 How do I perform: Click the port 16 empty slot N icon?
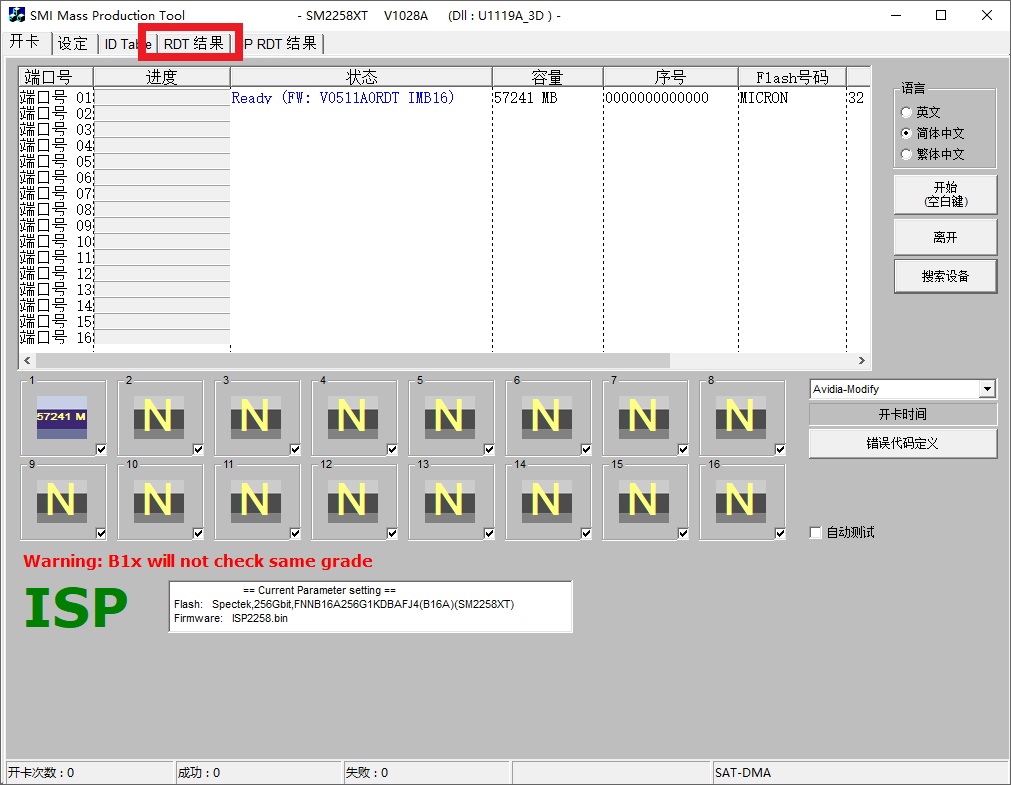(x=740, y=500)
